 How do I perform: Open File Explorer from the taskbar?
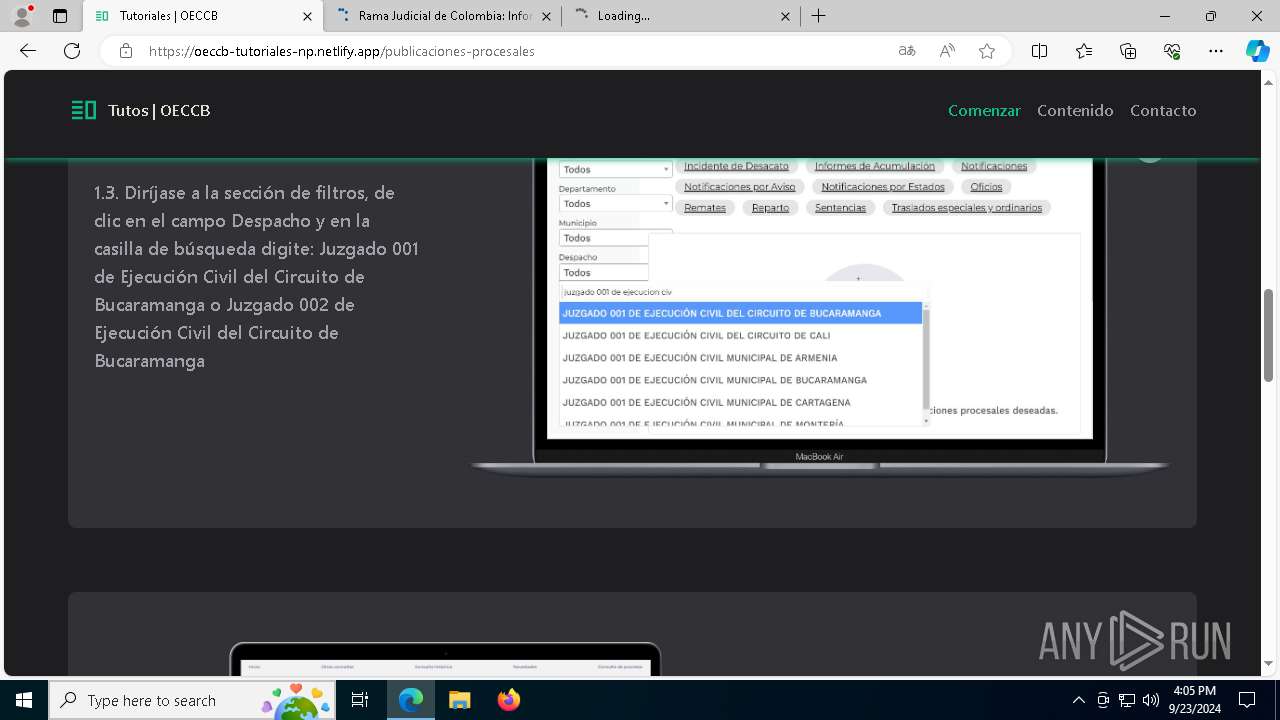click(x=459, y=700)
